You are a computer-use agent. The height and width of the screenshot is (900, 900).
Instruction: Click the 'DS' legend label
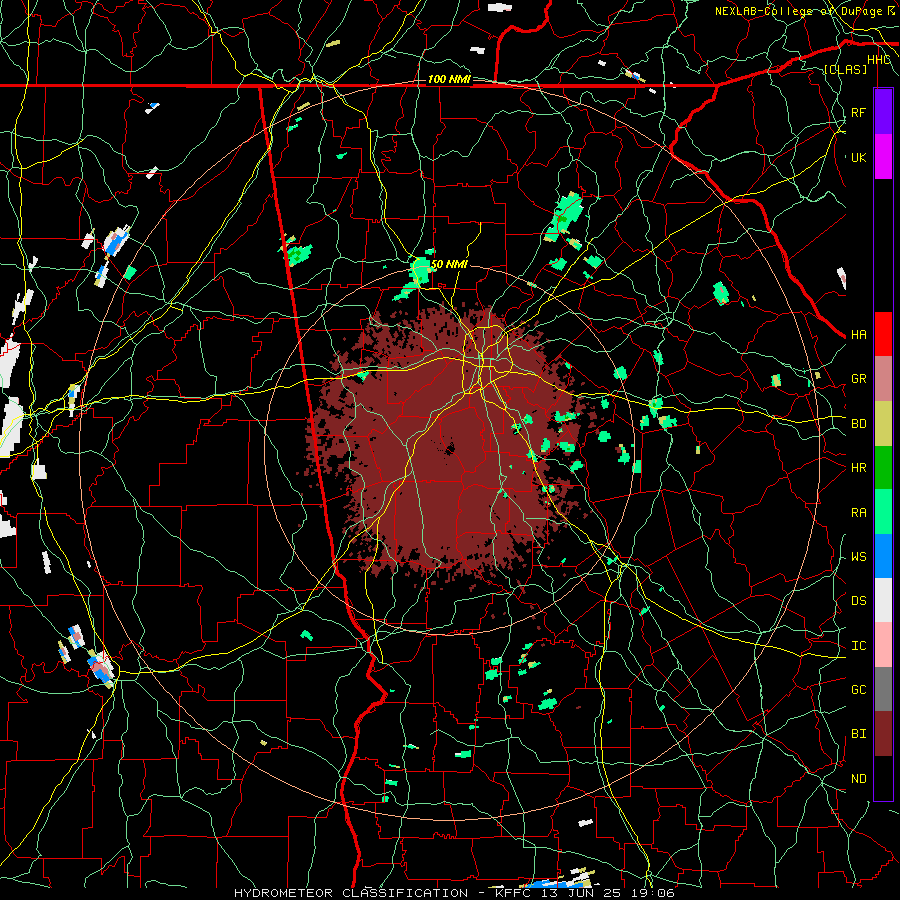coord(858,601)
